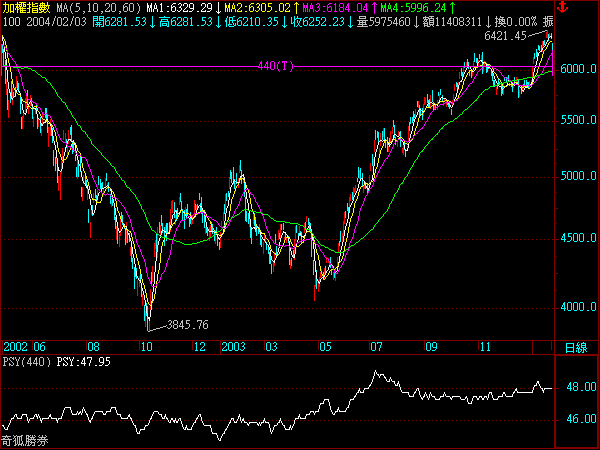Click the volume value 量5975460

[x=383, y=22]
